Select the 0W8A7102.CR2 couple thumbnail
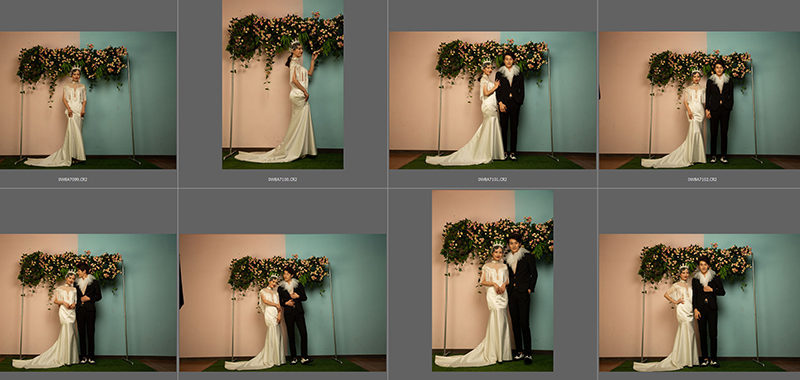The image size is (800, 380). [x=699, y=100]
